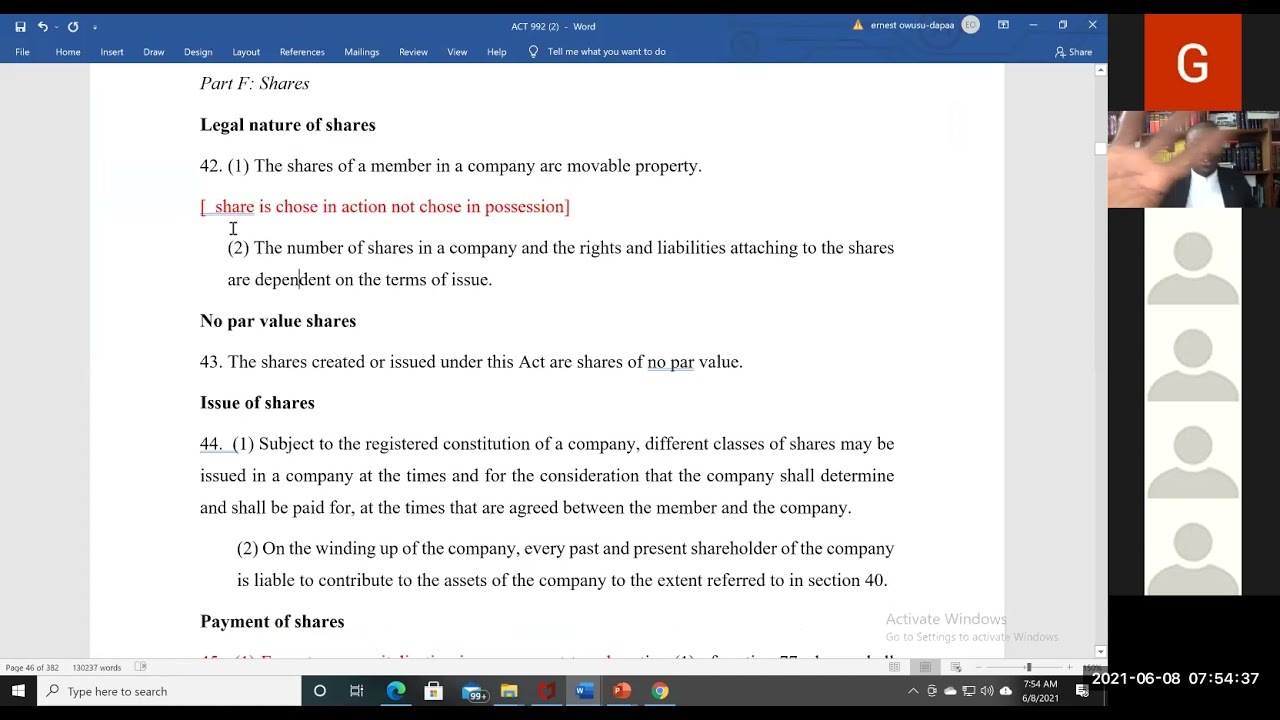This screenshot has height=720, width=1280.
Task: Open the Windows Start menu
Action: pos(18,691)
